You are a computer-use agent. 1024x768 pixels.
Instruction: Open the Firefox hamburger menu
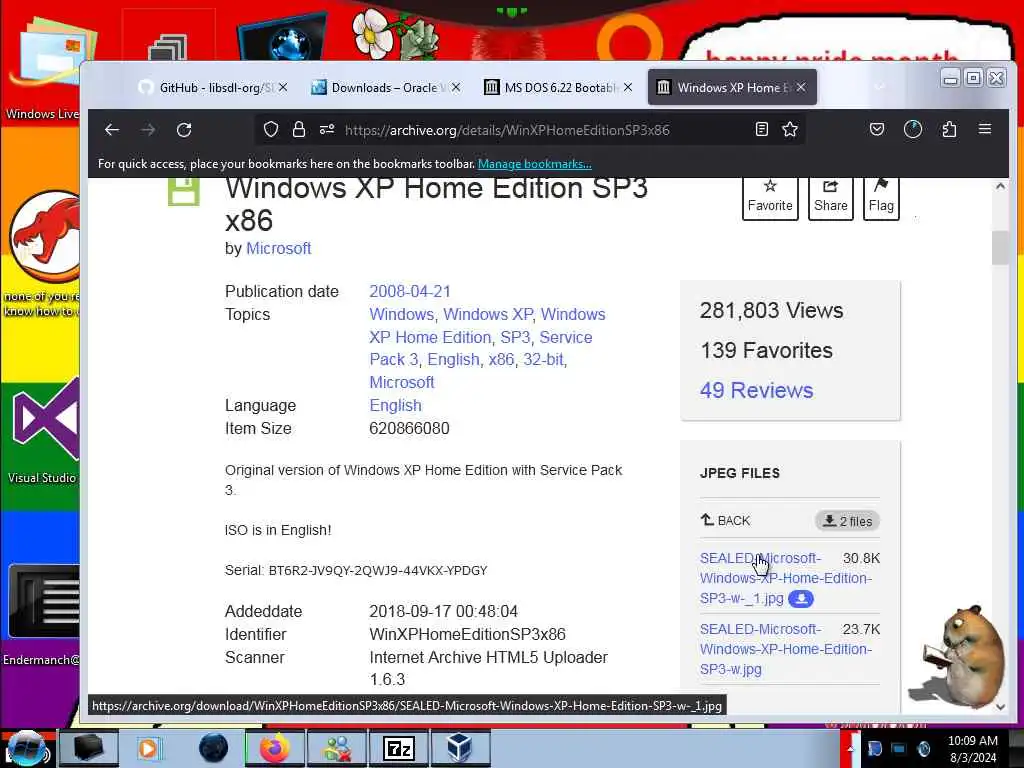[x=985, y=129]
